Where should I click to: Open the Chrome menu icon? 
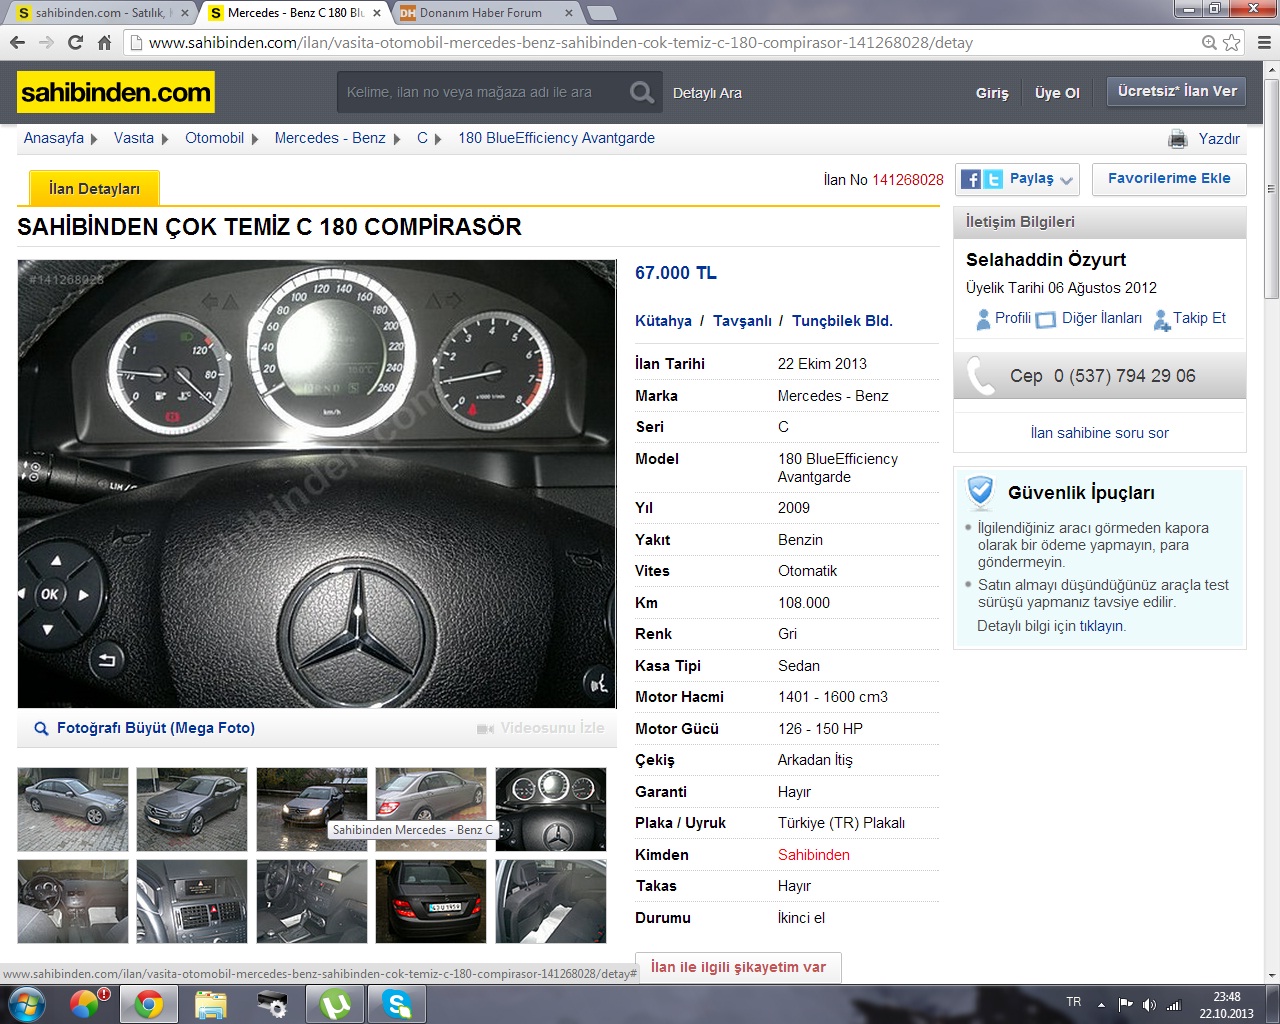click(x=1264, y=42)
